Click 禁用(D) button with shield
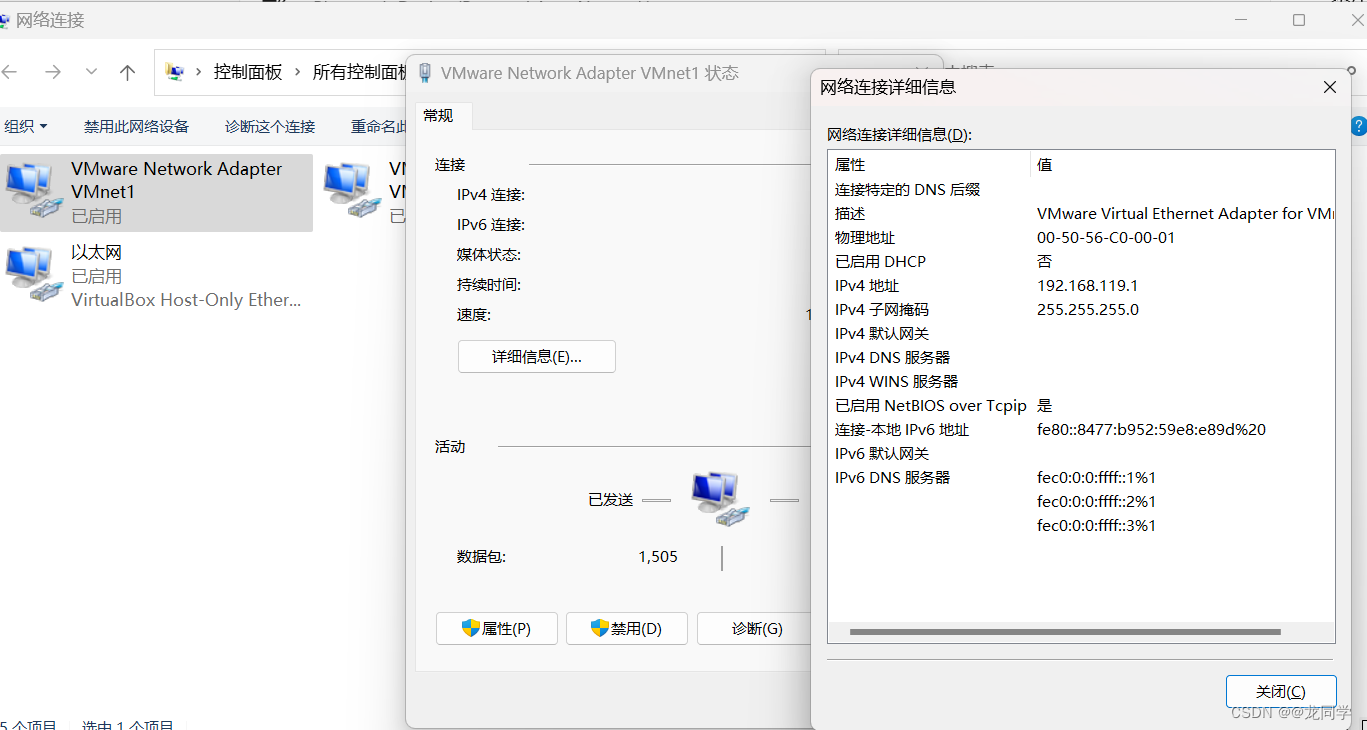The image size is (1367, 730). tap(627, 629)
